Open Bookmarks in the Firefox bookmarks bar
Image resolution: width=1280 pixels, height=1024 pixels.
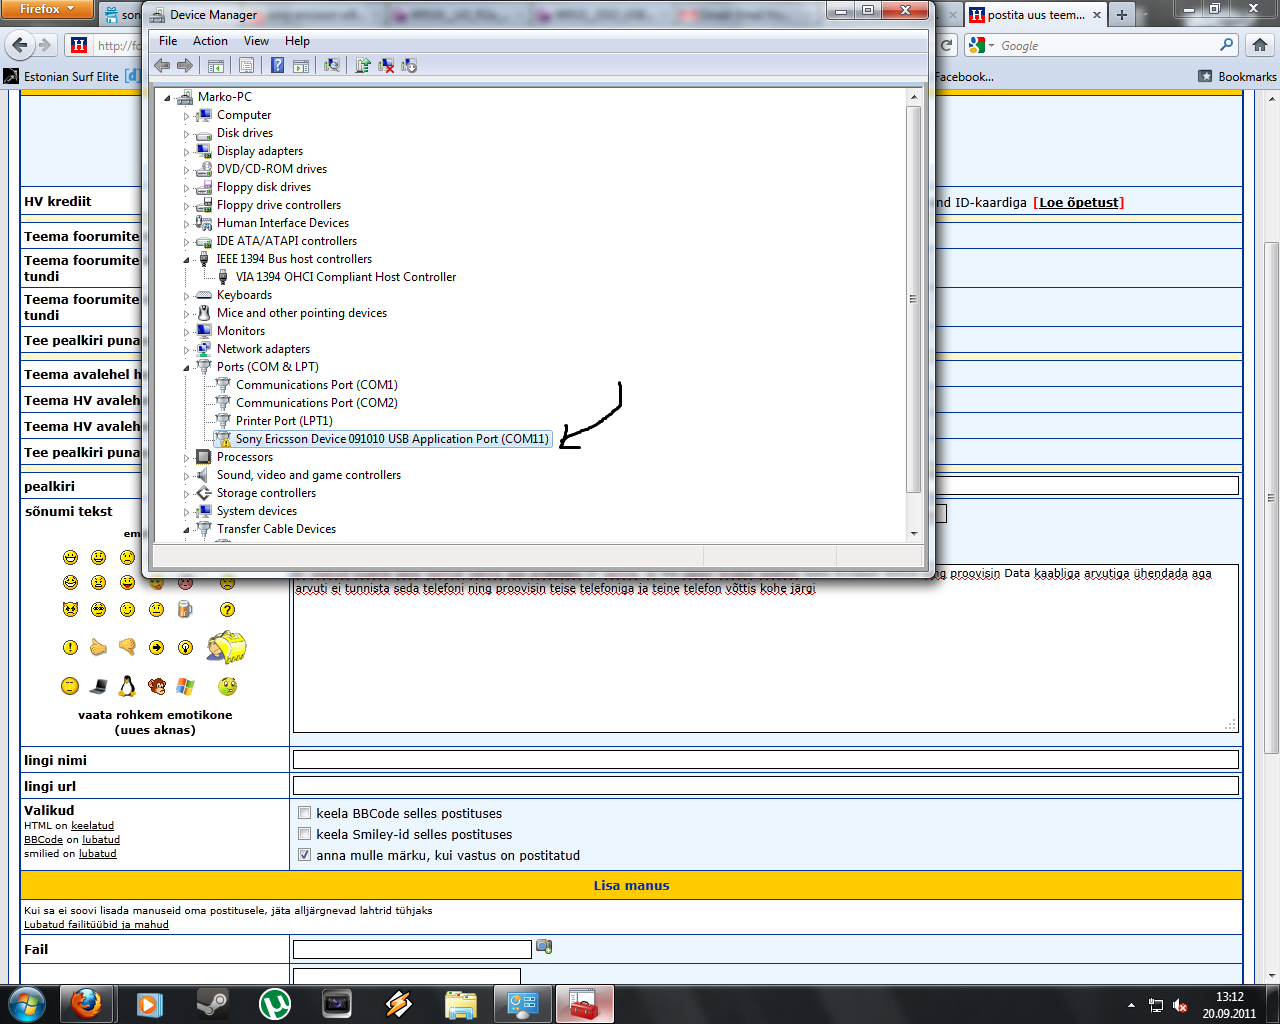click(1237, 76)
